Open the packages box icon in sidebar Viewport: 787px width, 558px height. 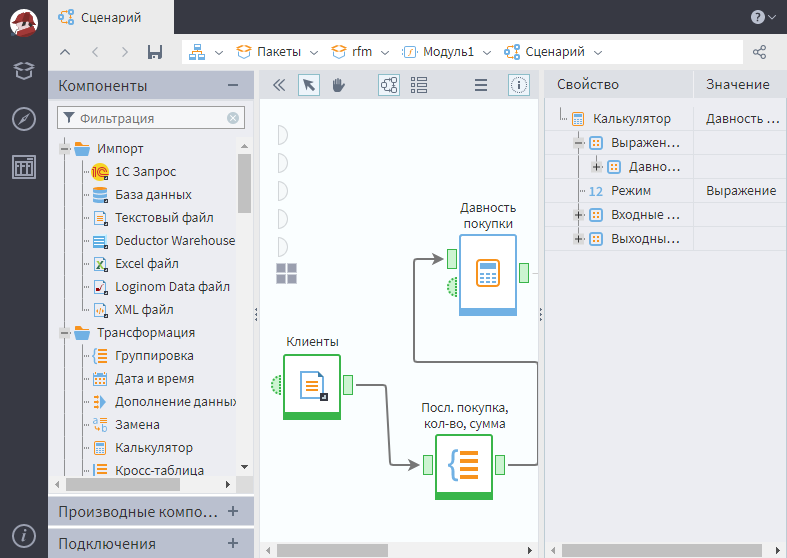pyautogui.click(x=24, y=70)
